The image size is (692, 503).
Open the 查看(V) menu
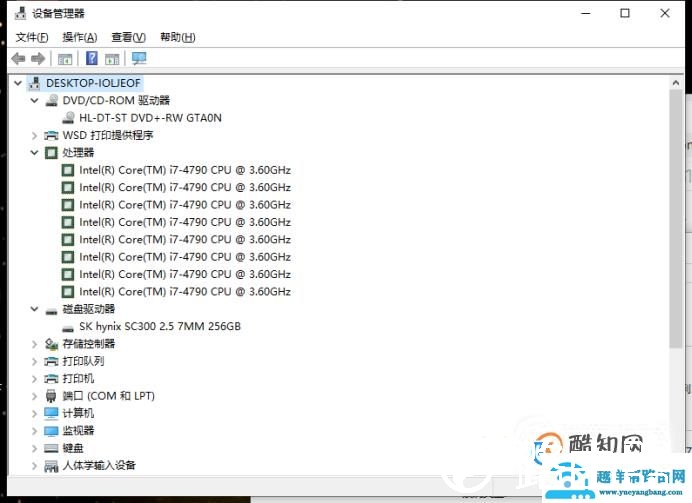(128, 38)
